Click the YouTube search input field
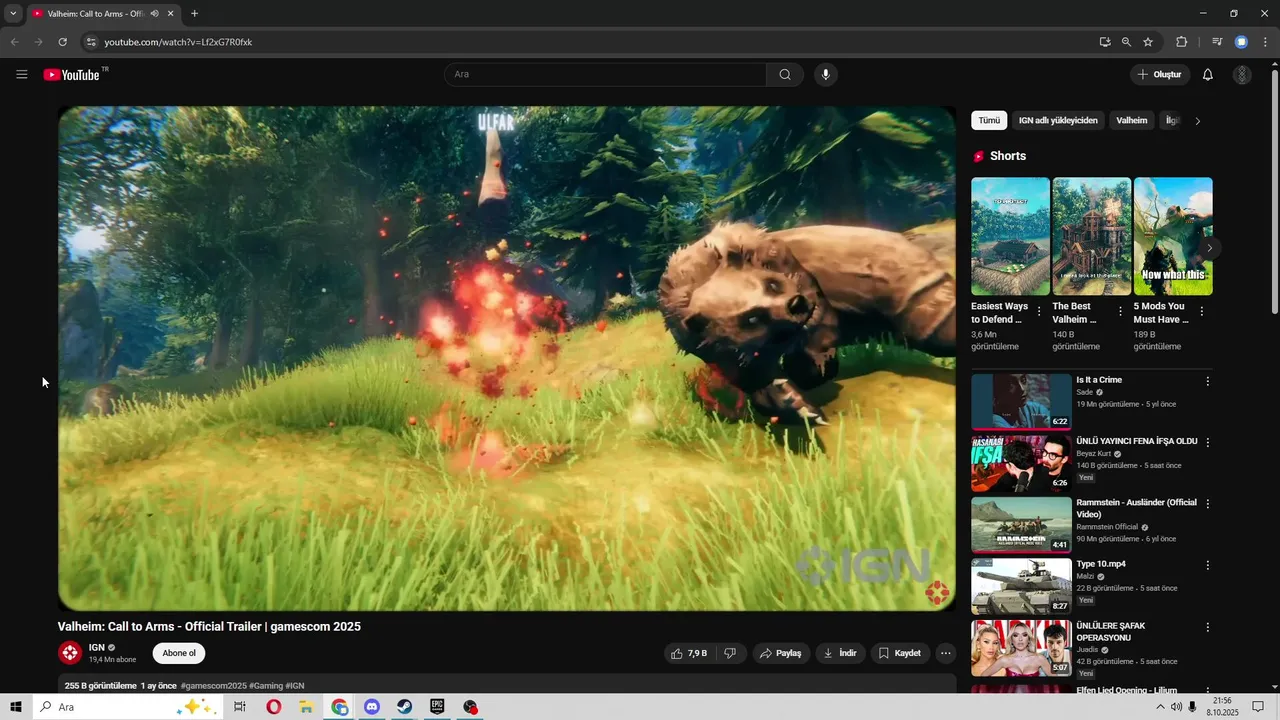The height and width of the screenshot is (720, 1280). point(605,74)
